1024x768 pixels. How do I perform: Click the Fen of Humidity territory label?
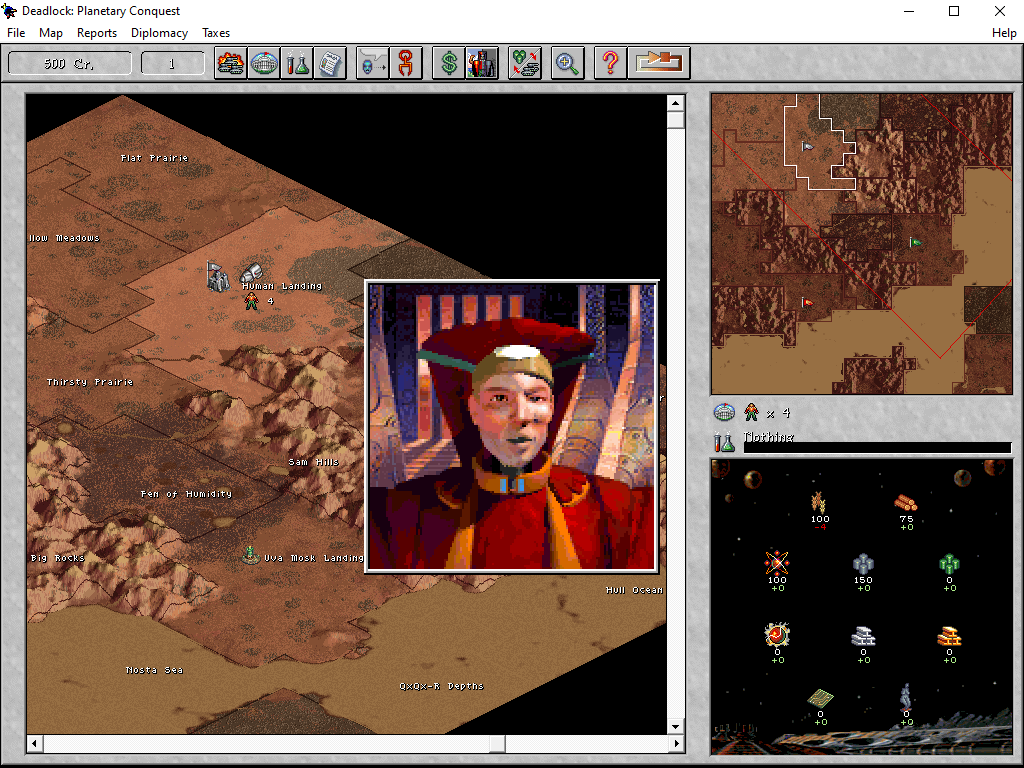tap(186, 494)
